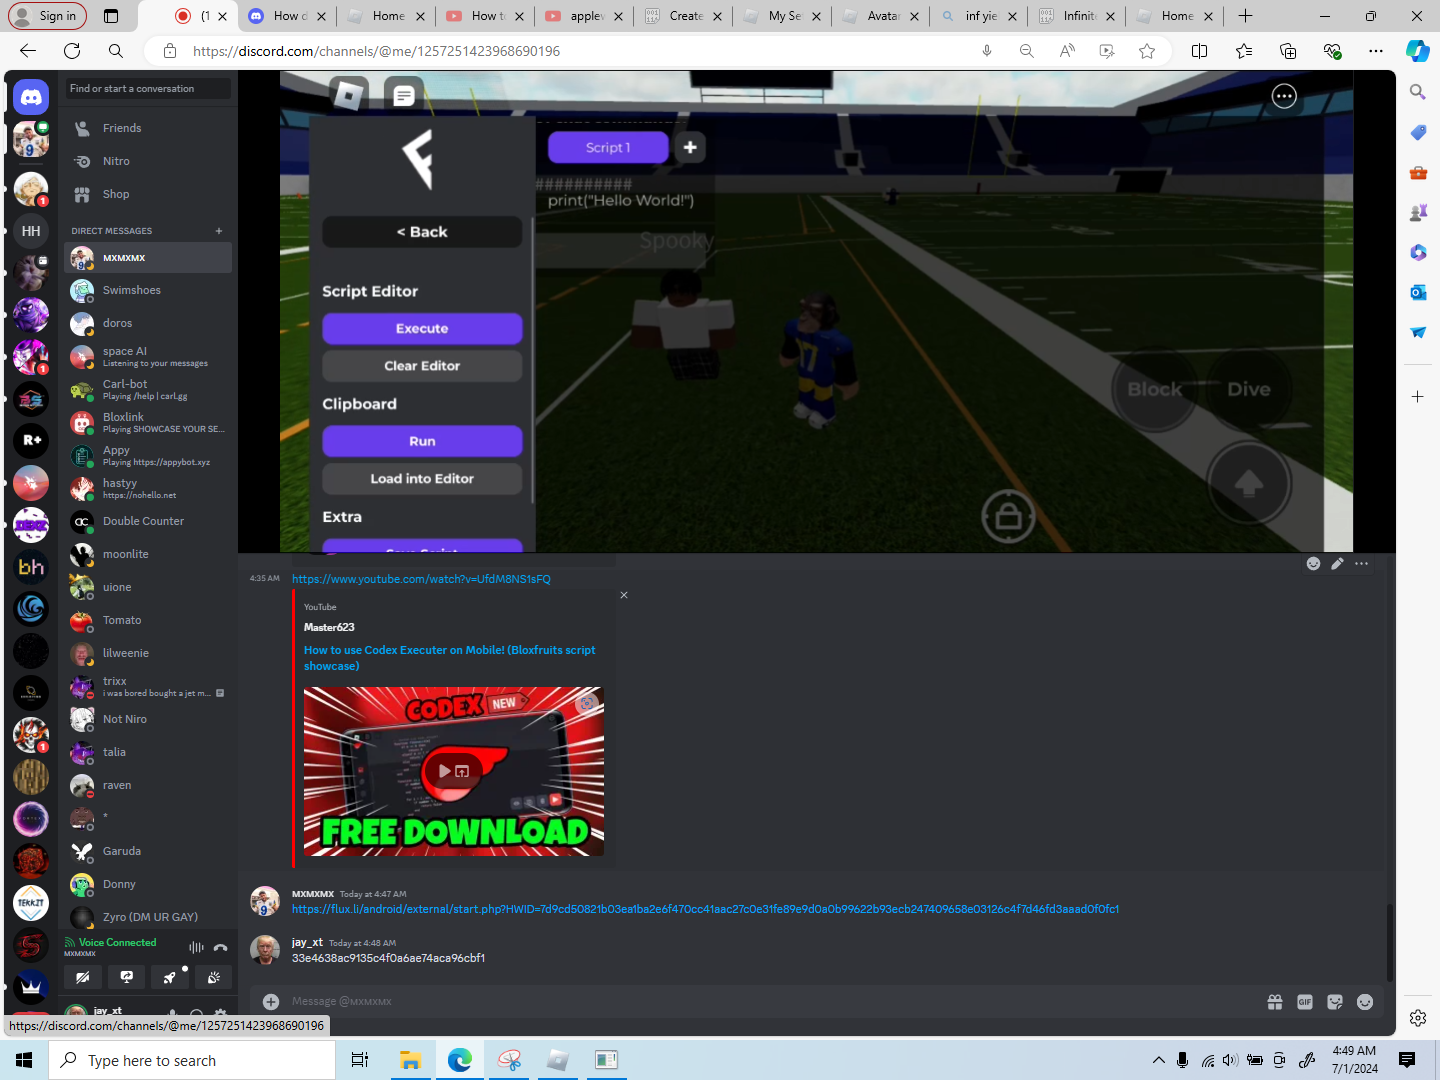Open 'How to use Codex Executer' video title
This screenshot has width=1440, height=1080.
[449, 658]
